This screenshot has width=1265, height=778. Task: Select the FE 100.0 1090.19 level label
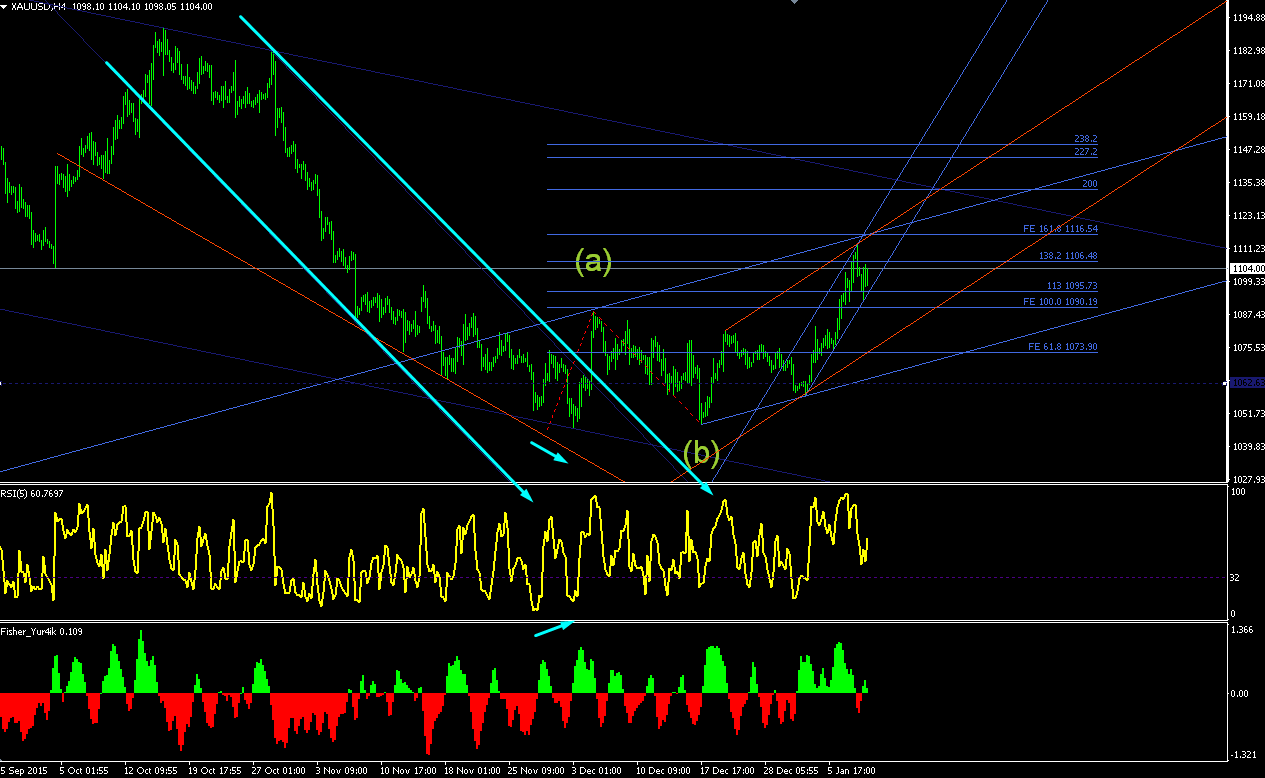(1060, 302)
